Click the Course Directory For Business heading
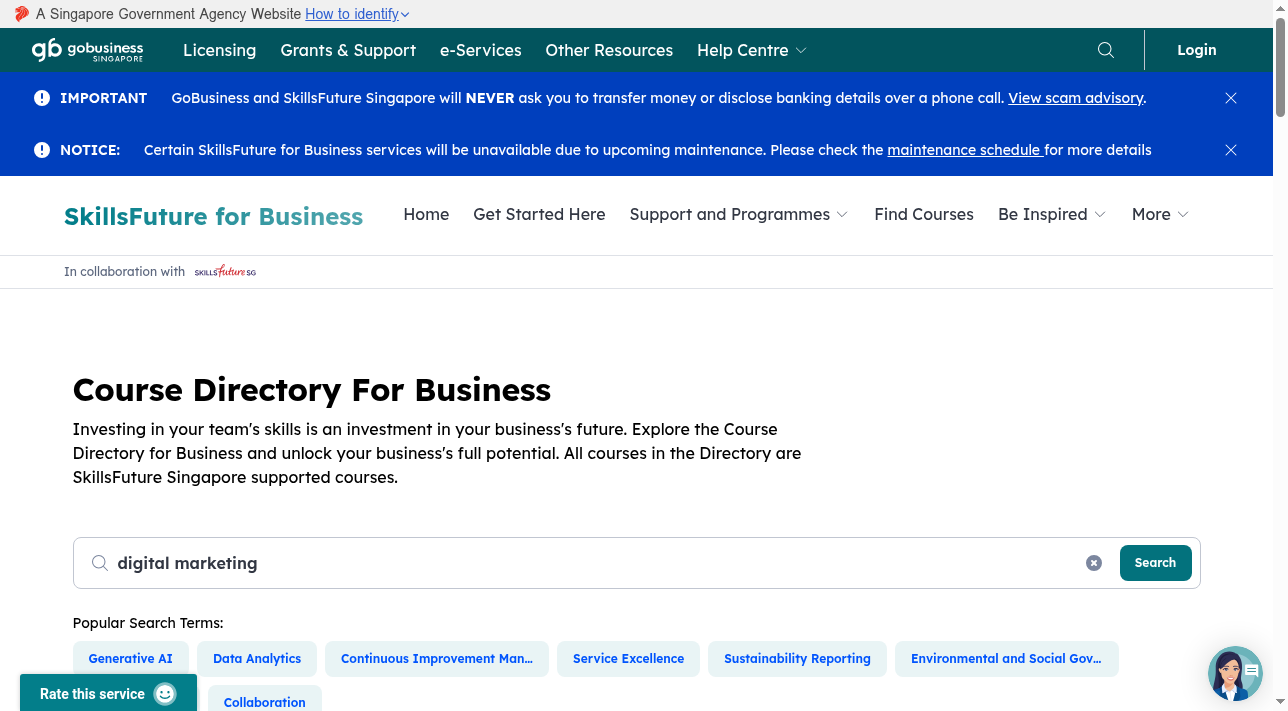This screenshot has height=711, width=1288. coord(312,390)
